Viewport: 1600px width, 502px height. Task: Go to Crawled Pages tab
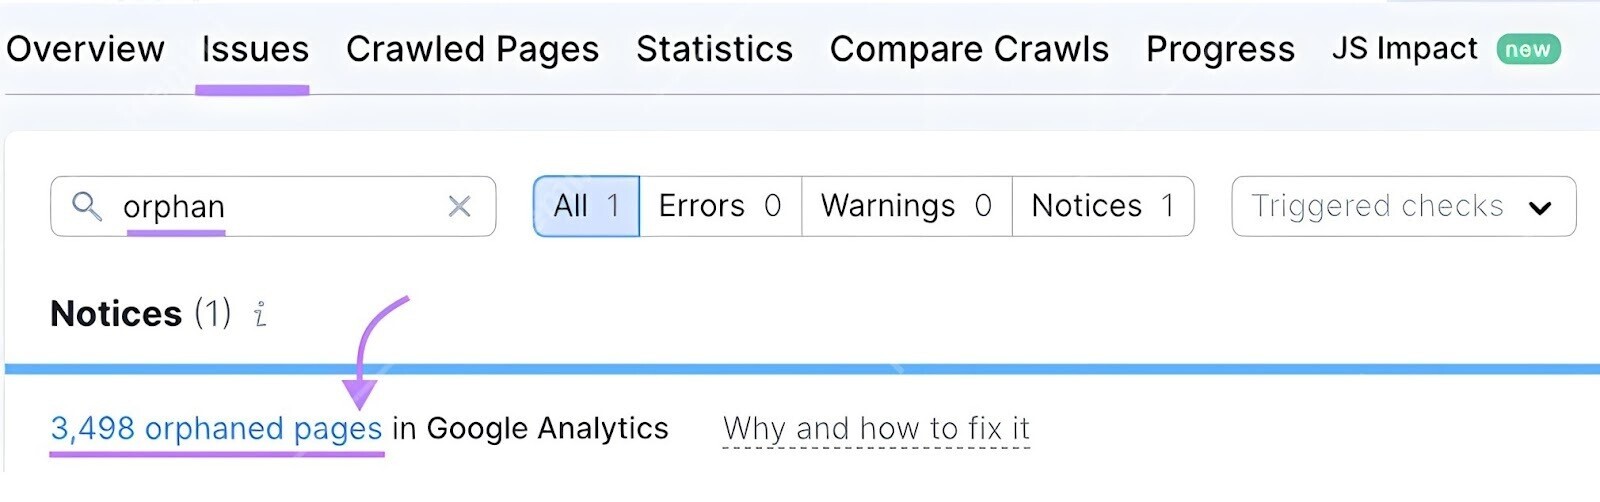pyautogui.click(x=472, y=49)
